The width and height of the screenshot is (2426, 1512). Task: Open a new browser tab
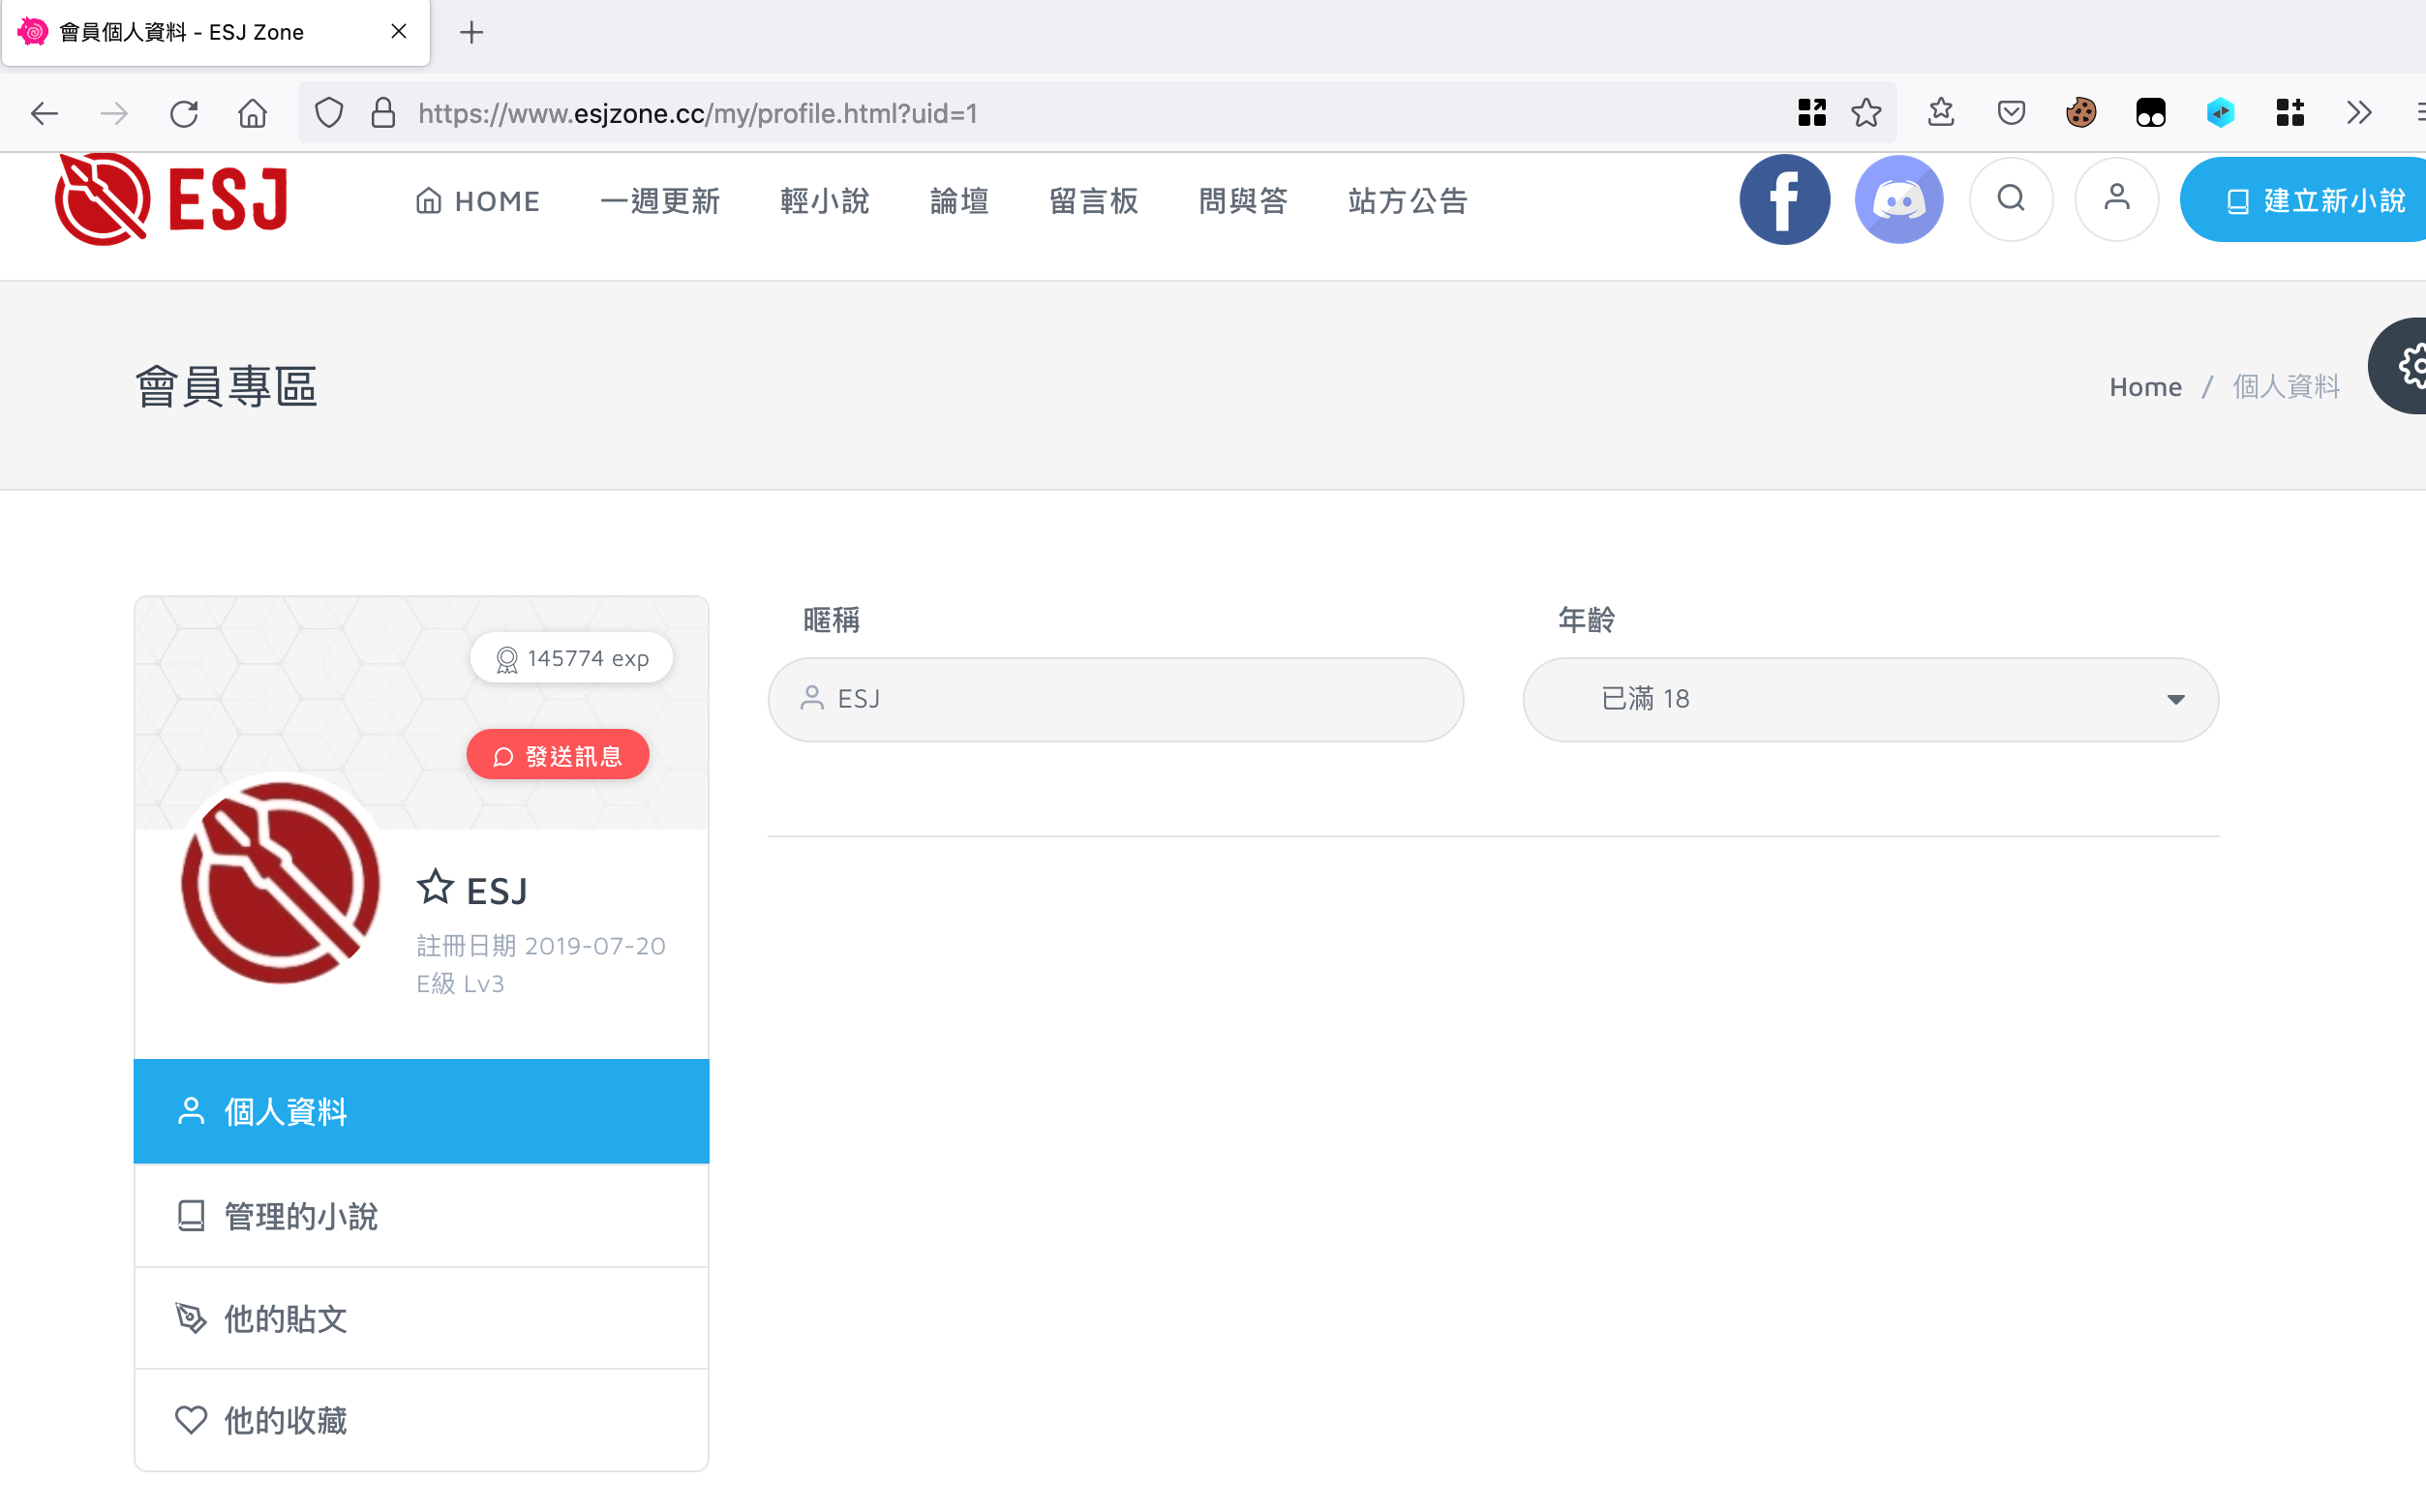click(472, 33)
